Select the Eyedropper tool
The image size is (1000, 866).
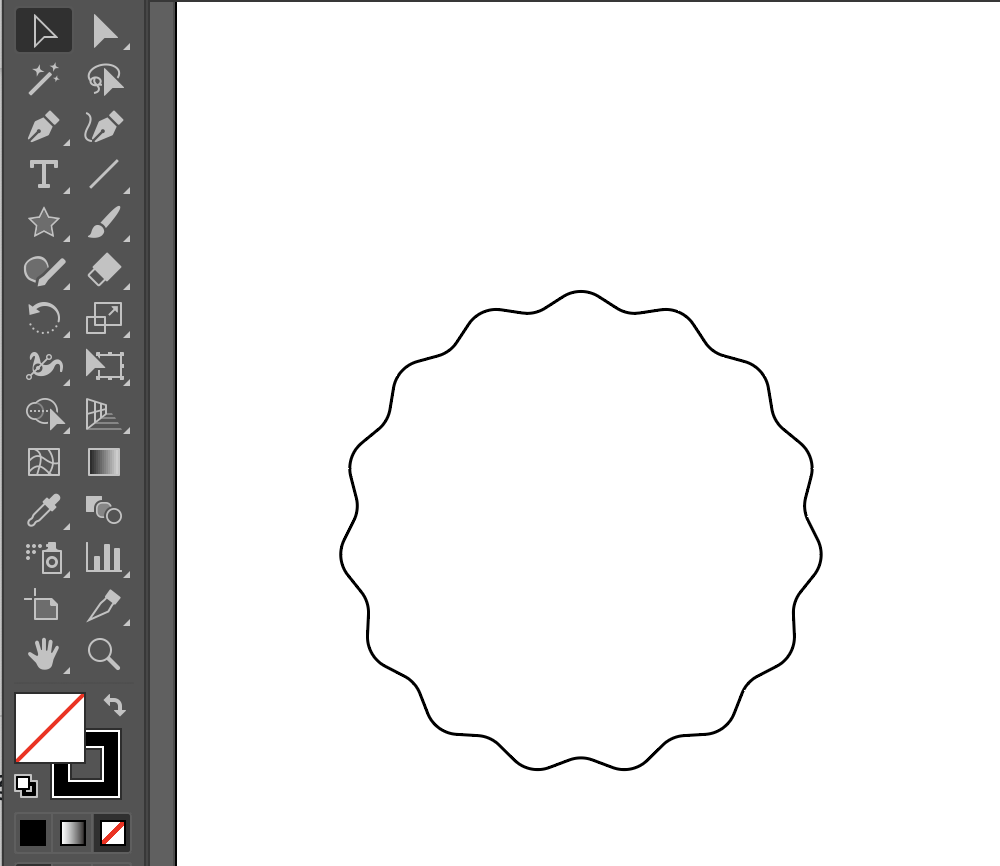43,510
